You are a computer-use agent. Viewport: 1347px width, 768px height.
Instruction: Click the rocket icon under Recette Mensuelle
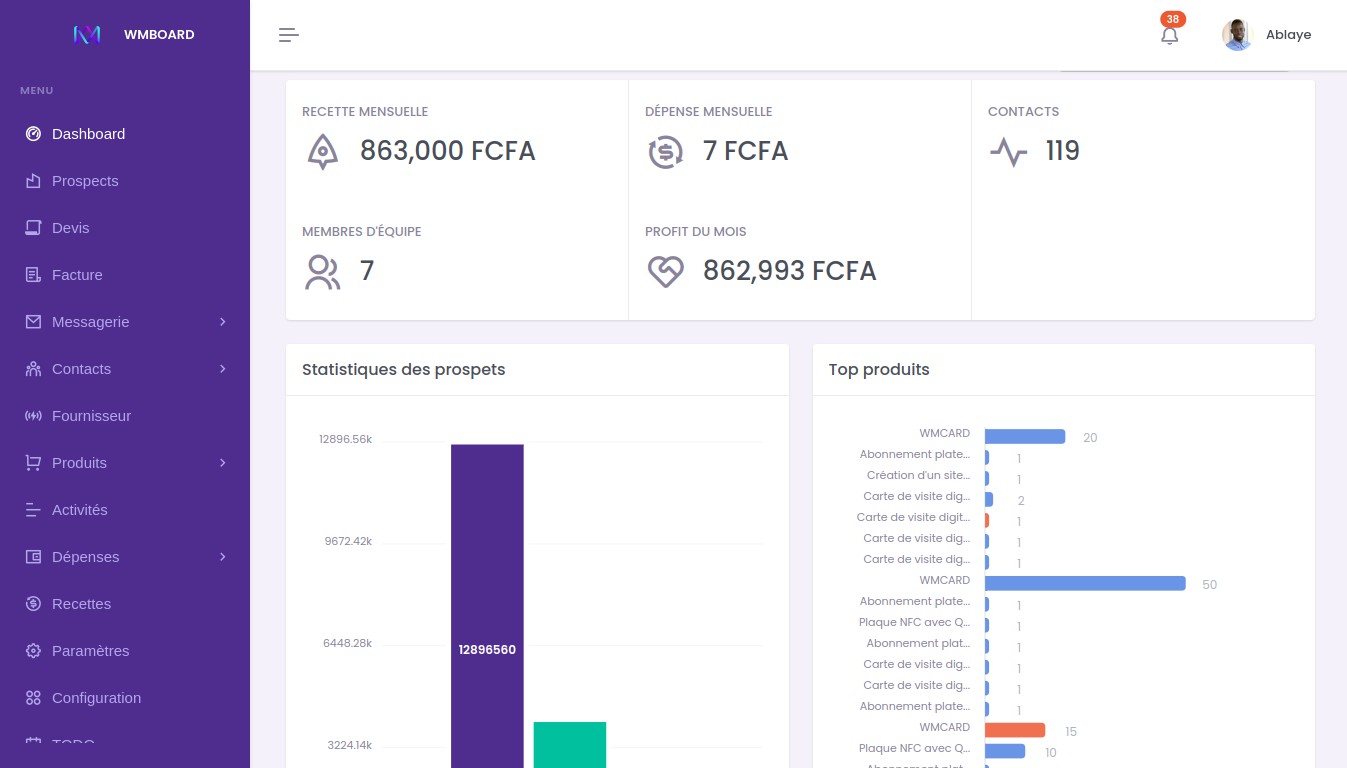point(322,152)
